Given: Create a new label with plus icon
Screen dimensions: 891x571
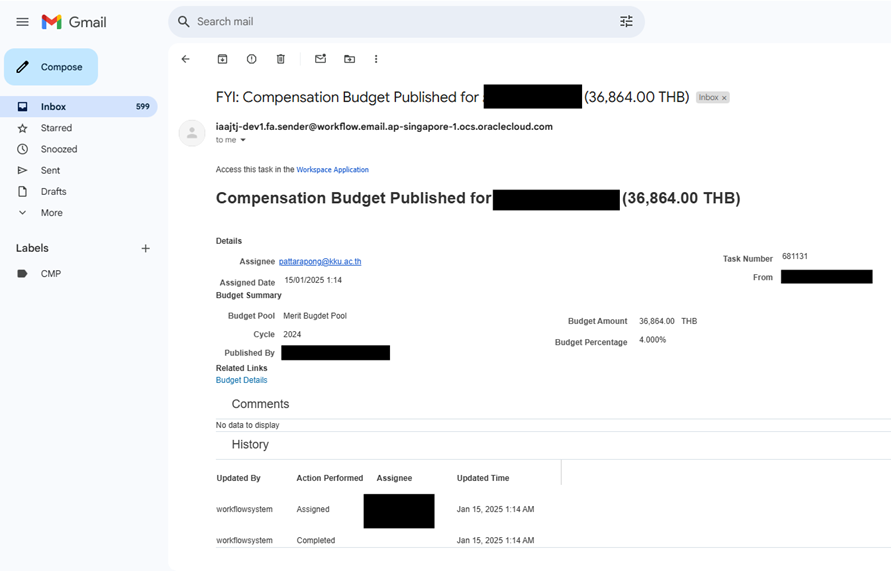Looking at the screenshot, I should click(145, 248).
